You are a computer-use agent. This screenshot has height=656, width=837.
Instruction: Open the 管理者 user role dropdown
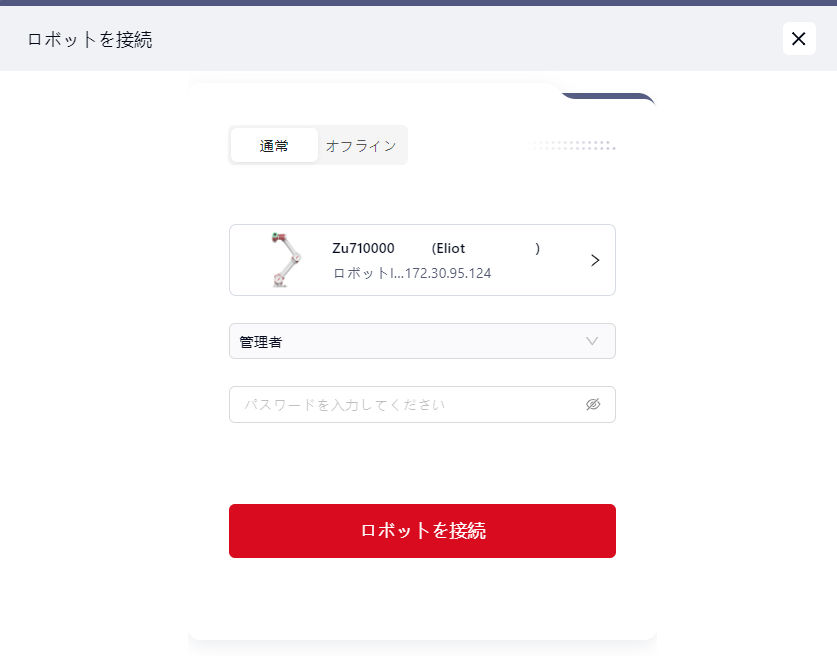tap(421, 341)
